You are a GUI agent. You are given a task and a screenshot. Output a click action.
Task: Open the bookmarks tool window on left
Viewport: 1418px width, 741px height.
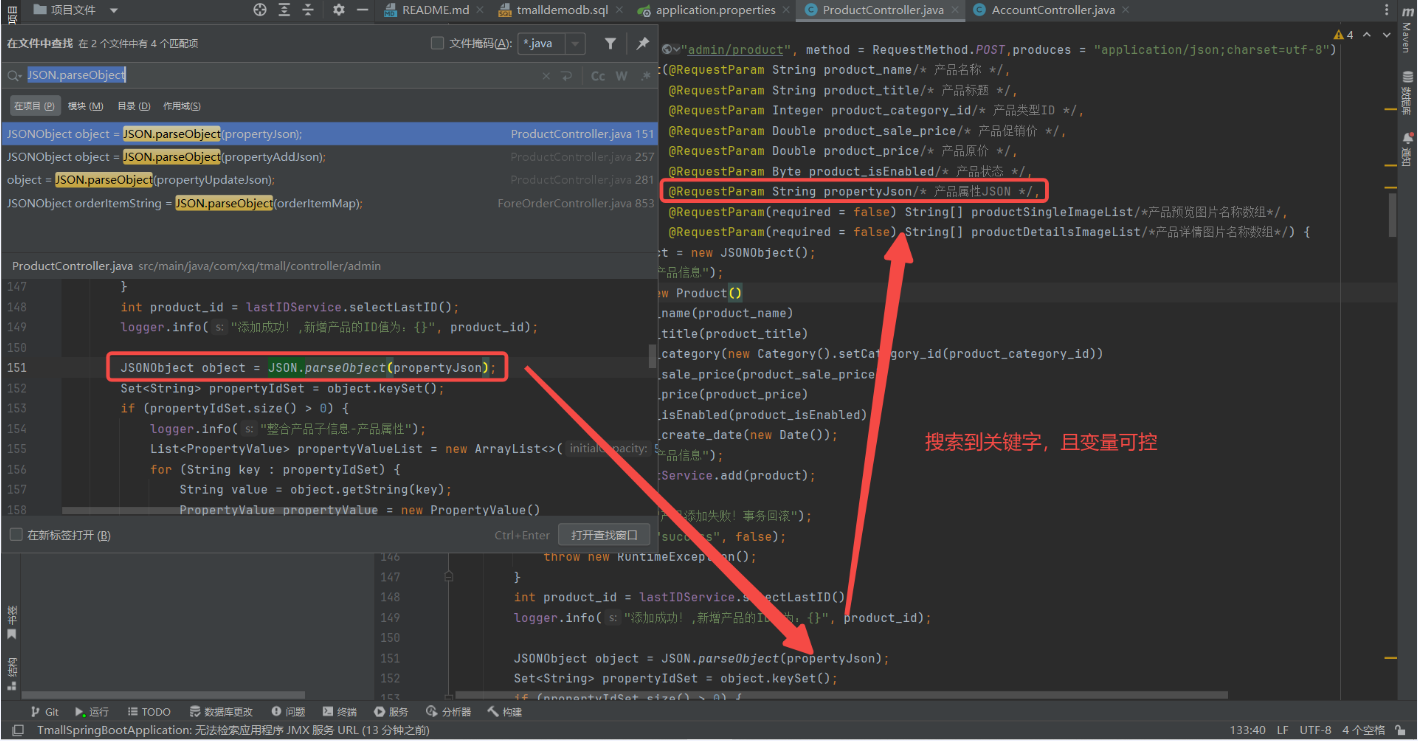11,622
